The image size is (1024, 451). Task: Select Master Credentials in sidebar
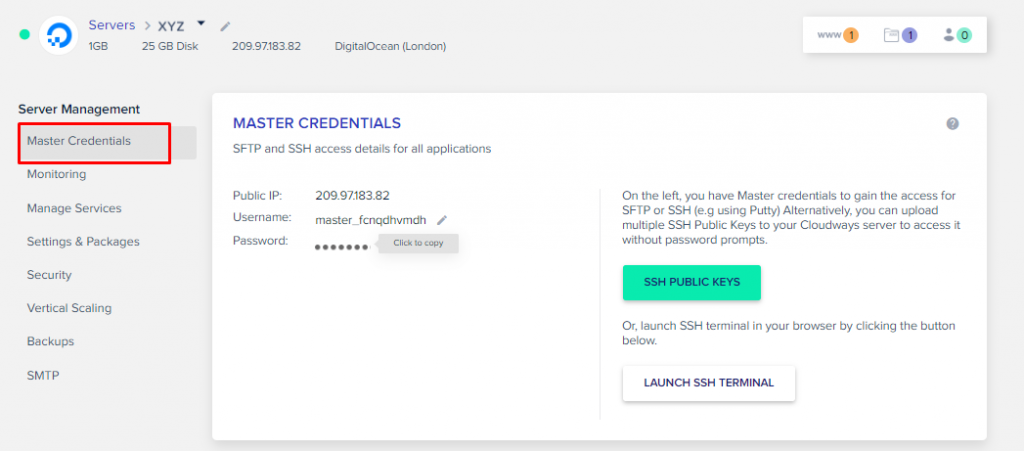point(79,141)
